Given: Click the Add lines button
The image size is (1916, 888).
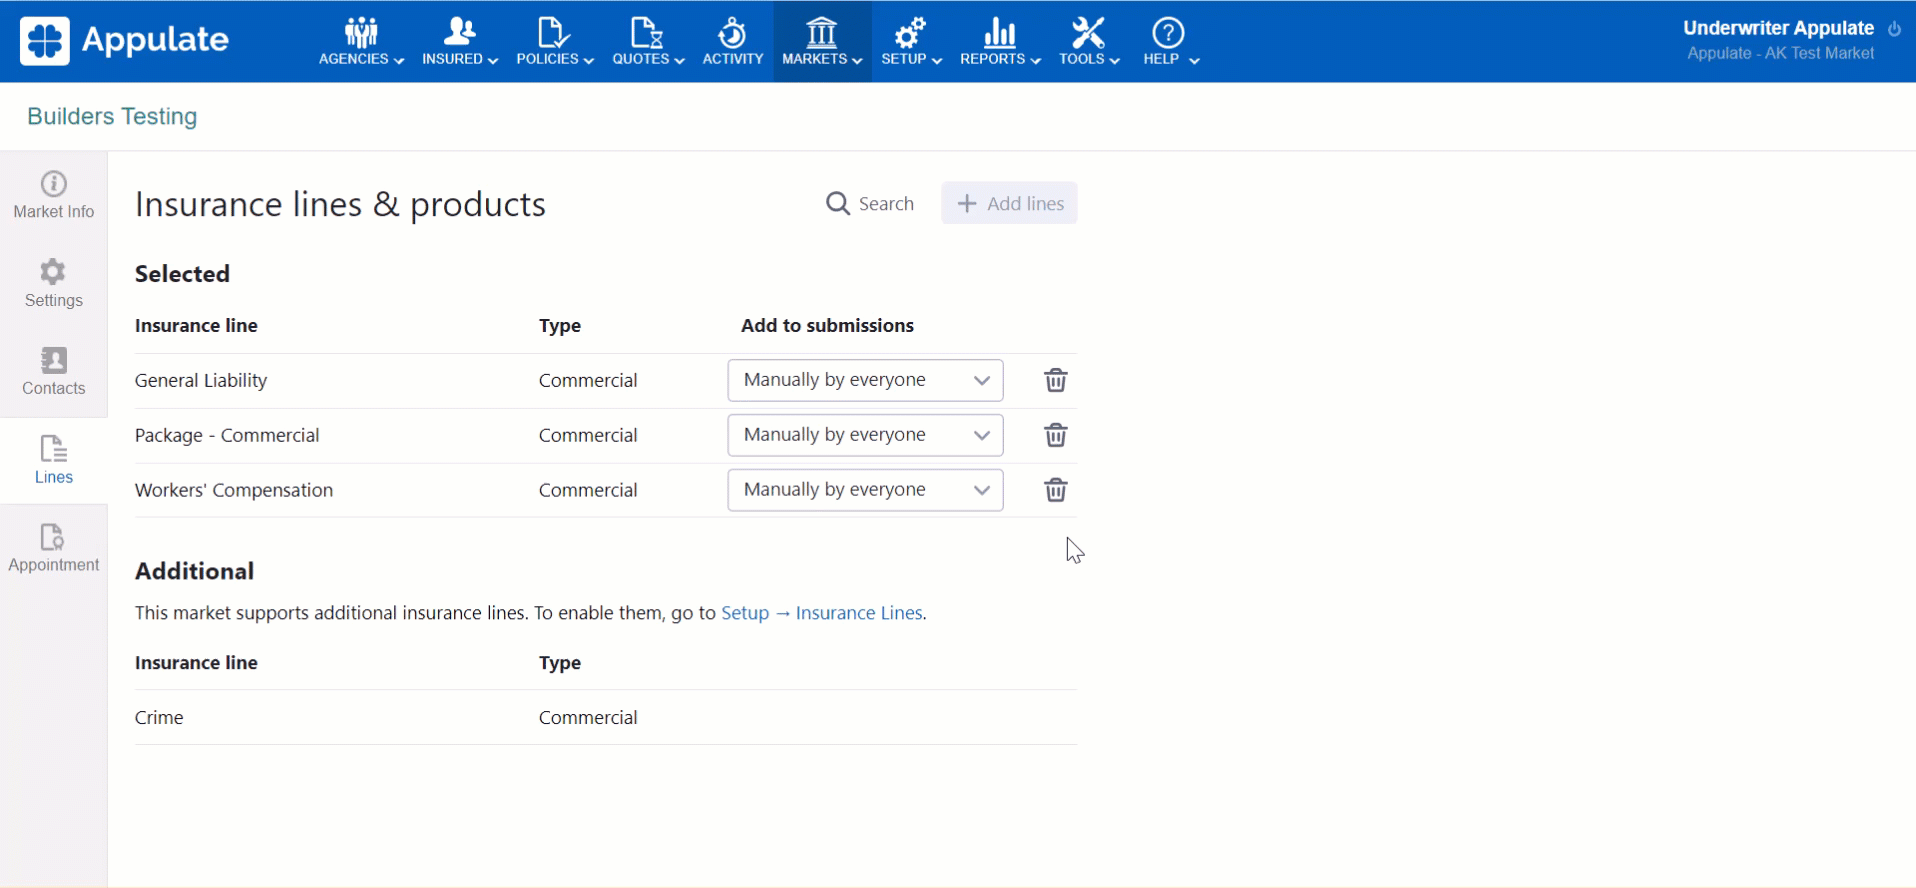Looking at the screenshot, I should pyautogui.click(x=1009, y=203).
